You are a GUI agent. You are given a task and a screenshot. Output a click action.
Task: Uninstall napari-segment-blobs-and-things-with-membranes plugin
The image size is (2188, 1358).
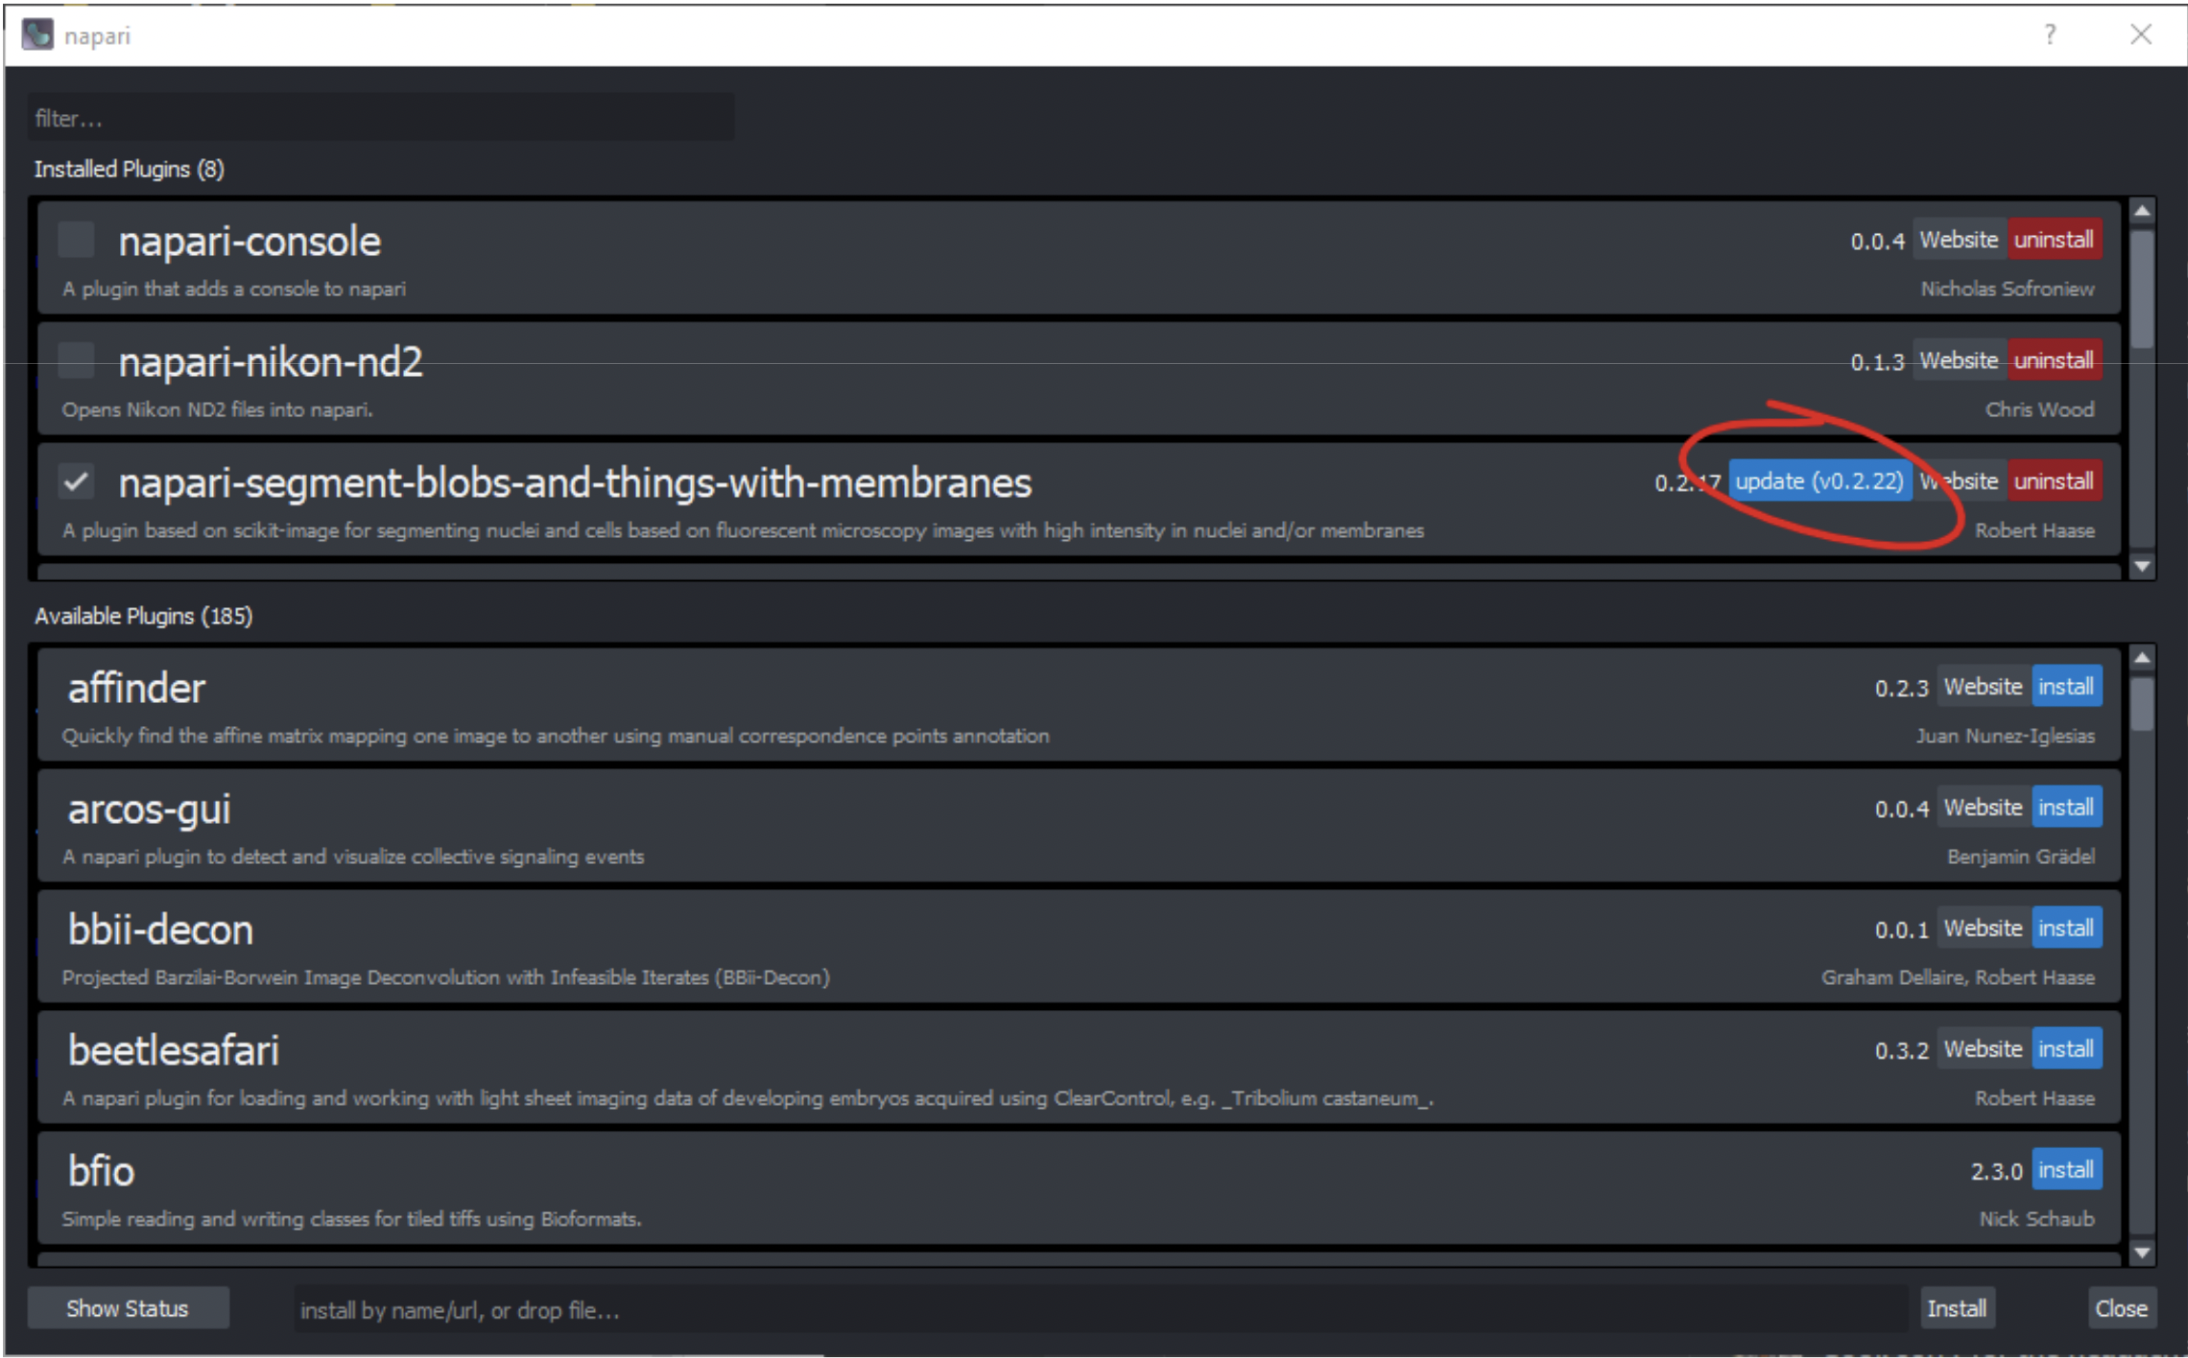point(2054,482)
